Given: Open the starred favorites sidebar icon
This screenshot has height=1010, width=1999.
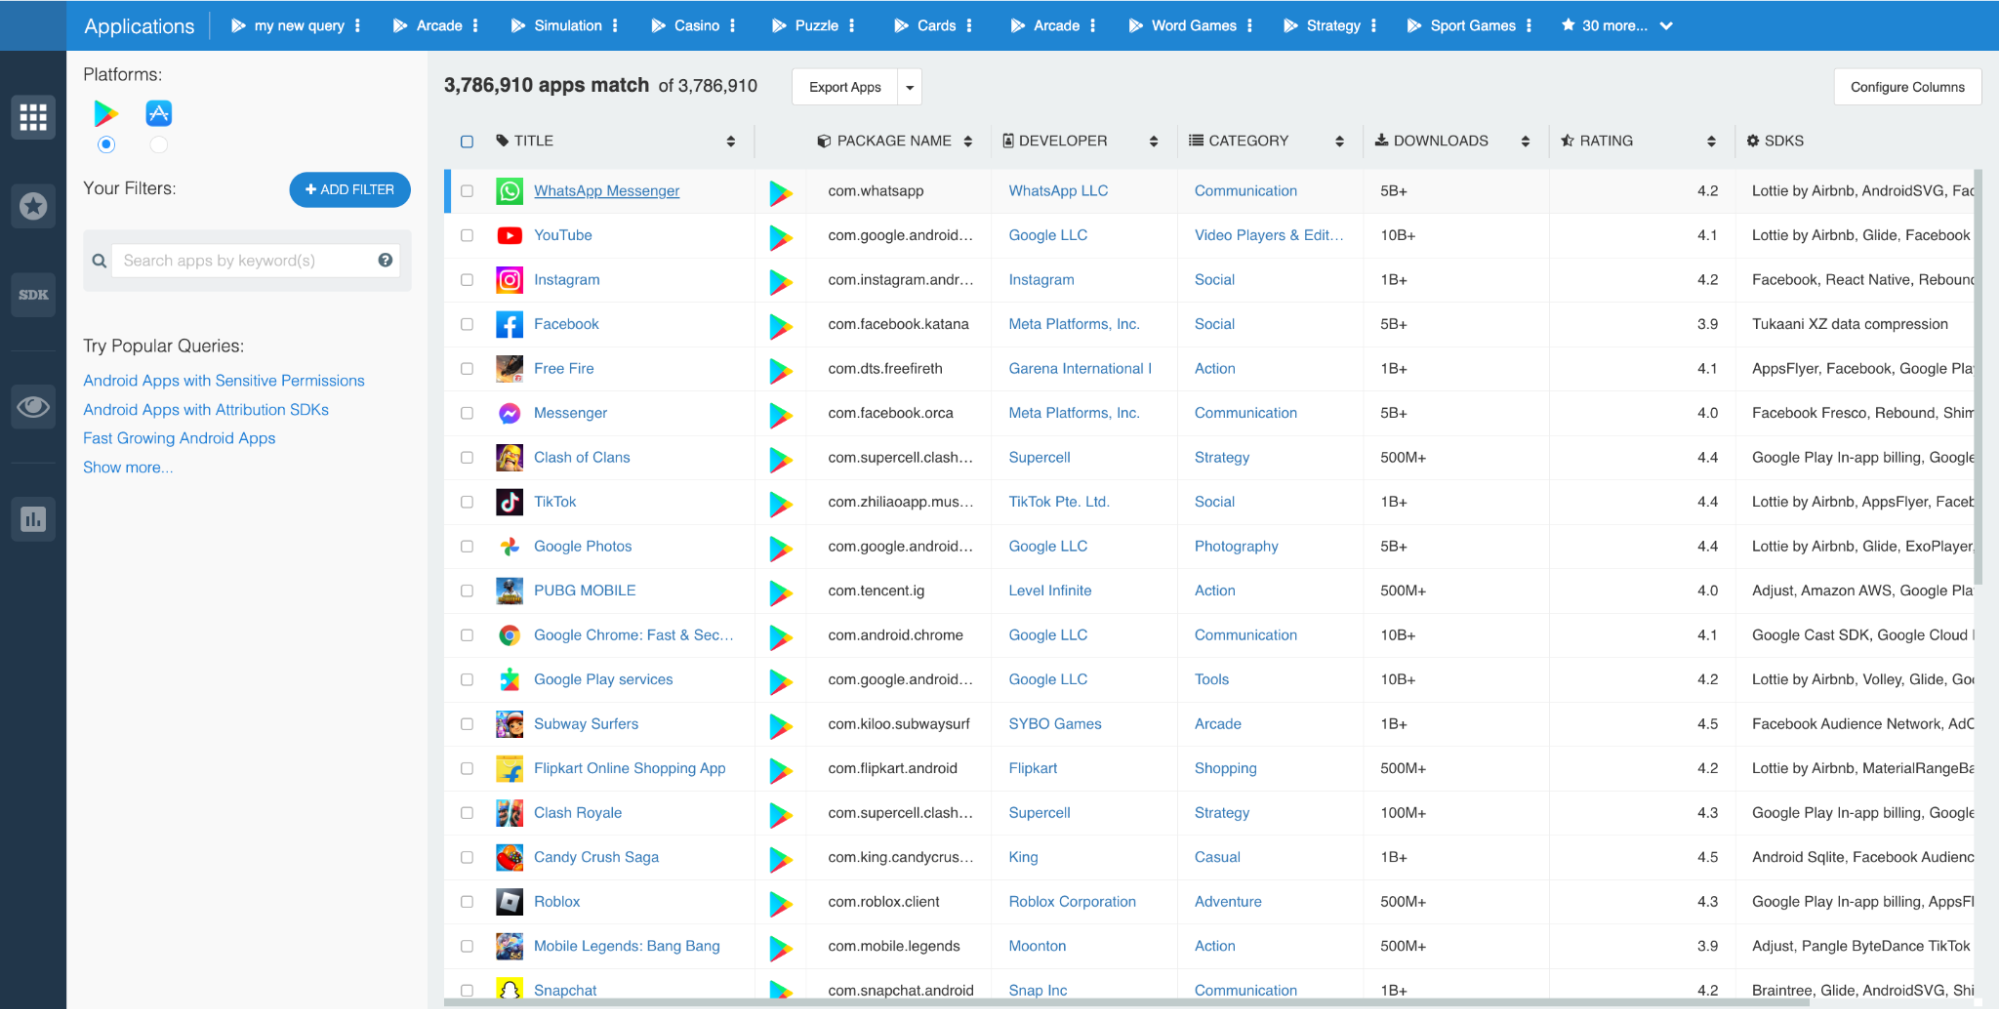Looking at the screenshot, I should pos(33,206).
